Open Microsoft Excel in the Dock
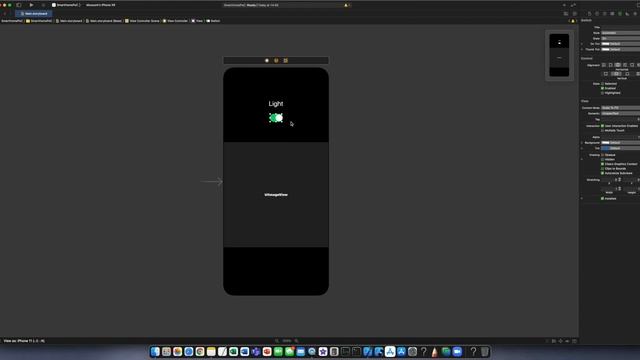This screenshot has width=640, height=360. [x=233, y=351]
